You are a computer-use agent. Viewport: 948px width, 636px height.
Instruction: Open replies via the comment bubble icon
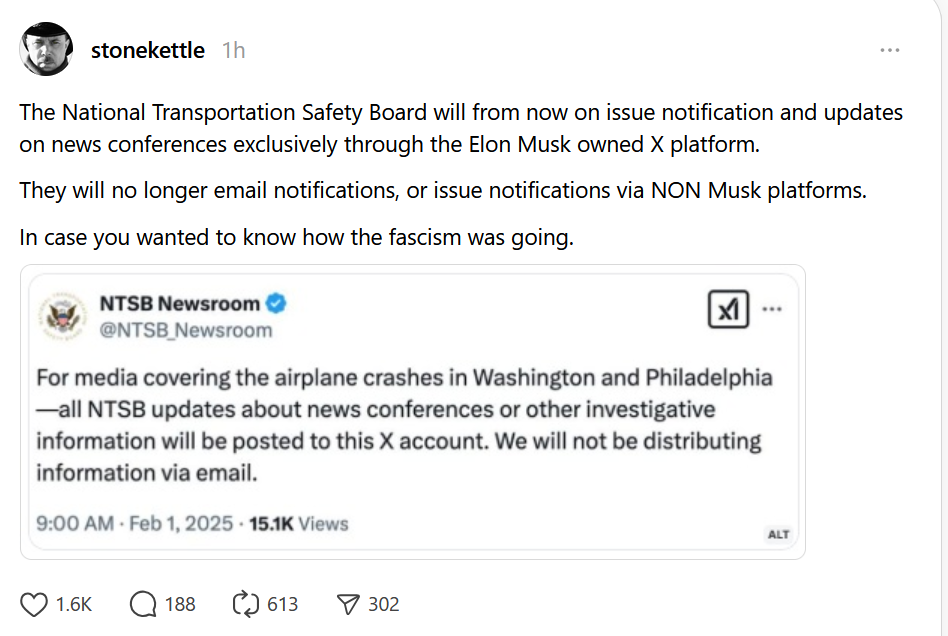(143, 604)
